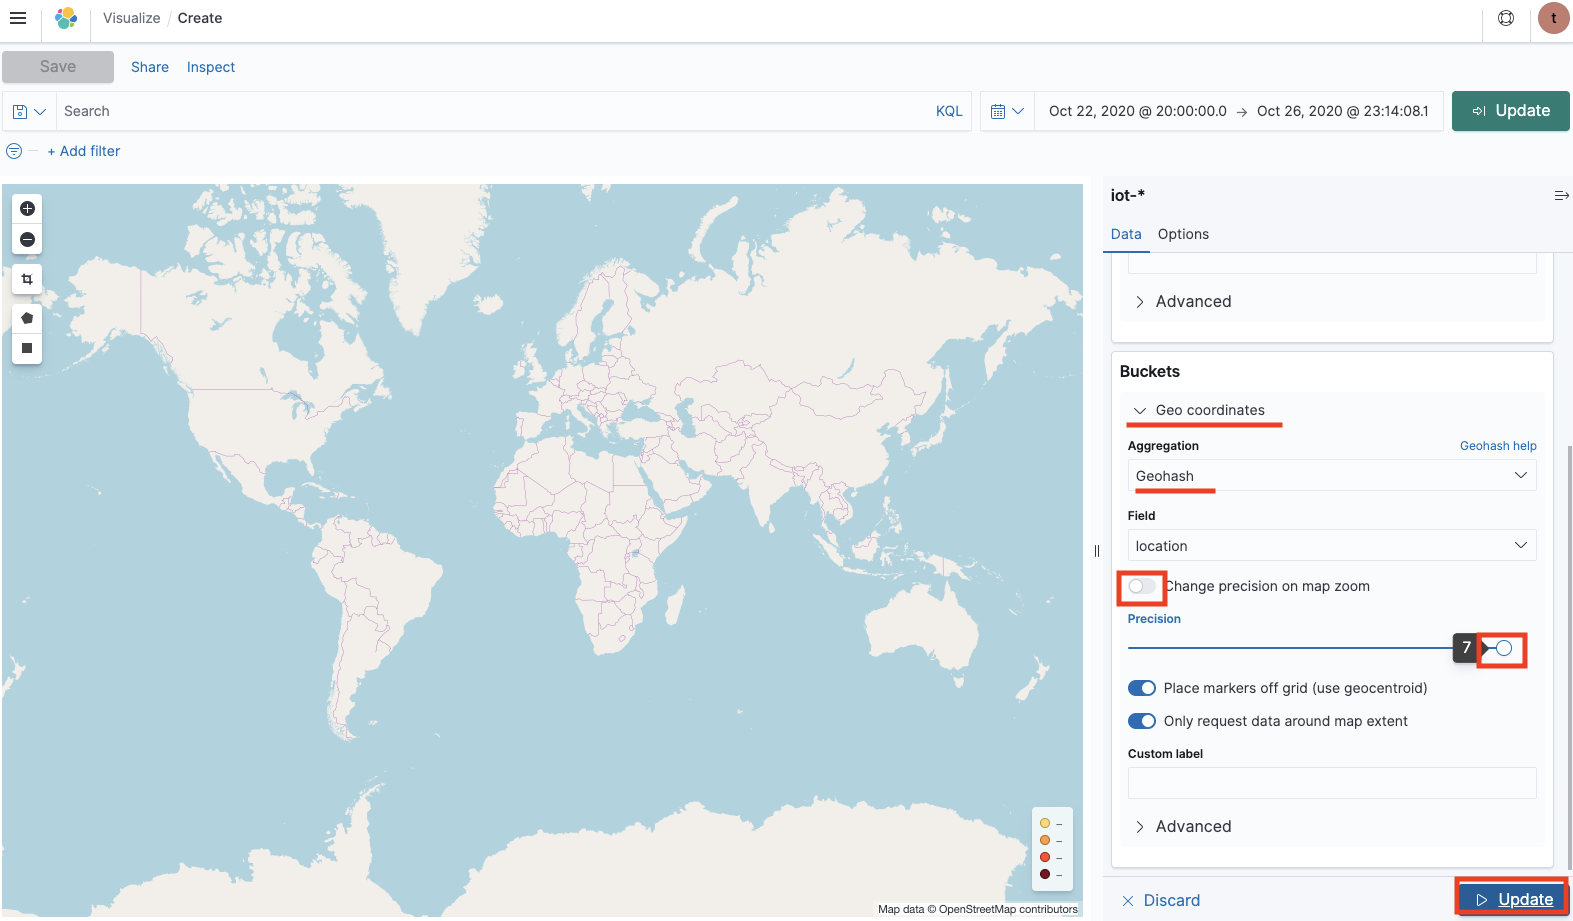Viewport: 1573px width, 921px height.
Task: Toggle Place markers off grid switch
Action: pos(1141,688)
